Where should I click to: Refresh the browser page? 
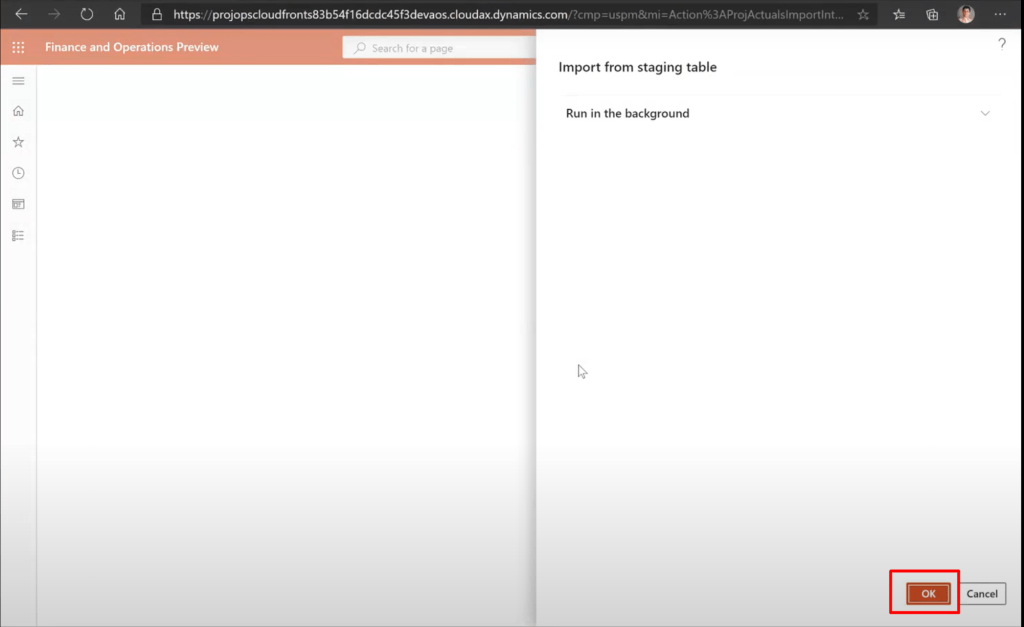(x=87, y=15)
